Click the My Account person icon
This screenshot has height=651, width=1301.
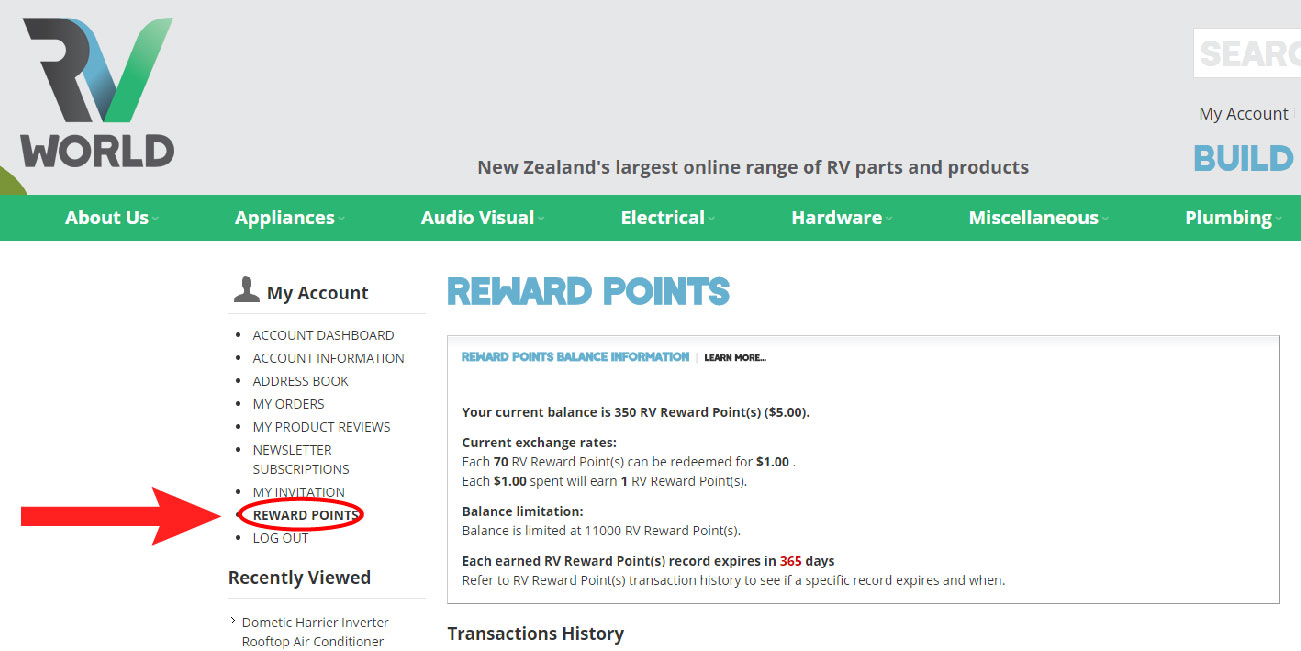tap(246, 290)
